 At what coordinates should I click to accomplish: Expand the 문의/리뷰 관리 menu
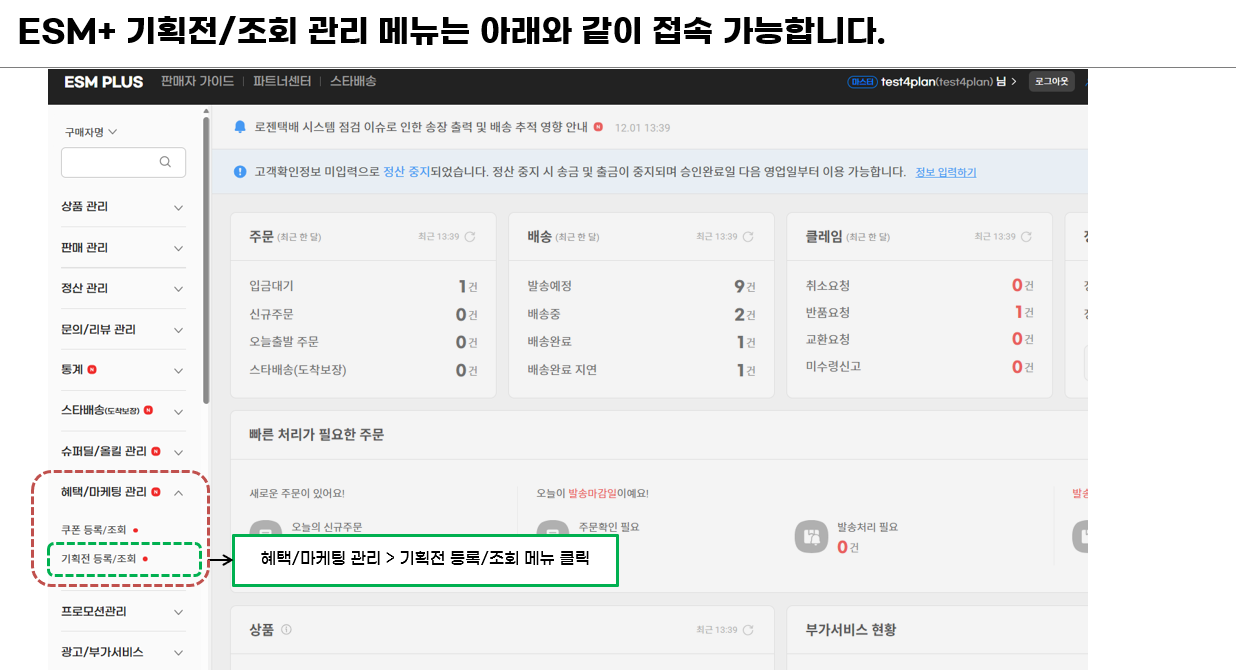123,330
